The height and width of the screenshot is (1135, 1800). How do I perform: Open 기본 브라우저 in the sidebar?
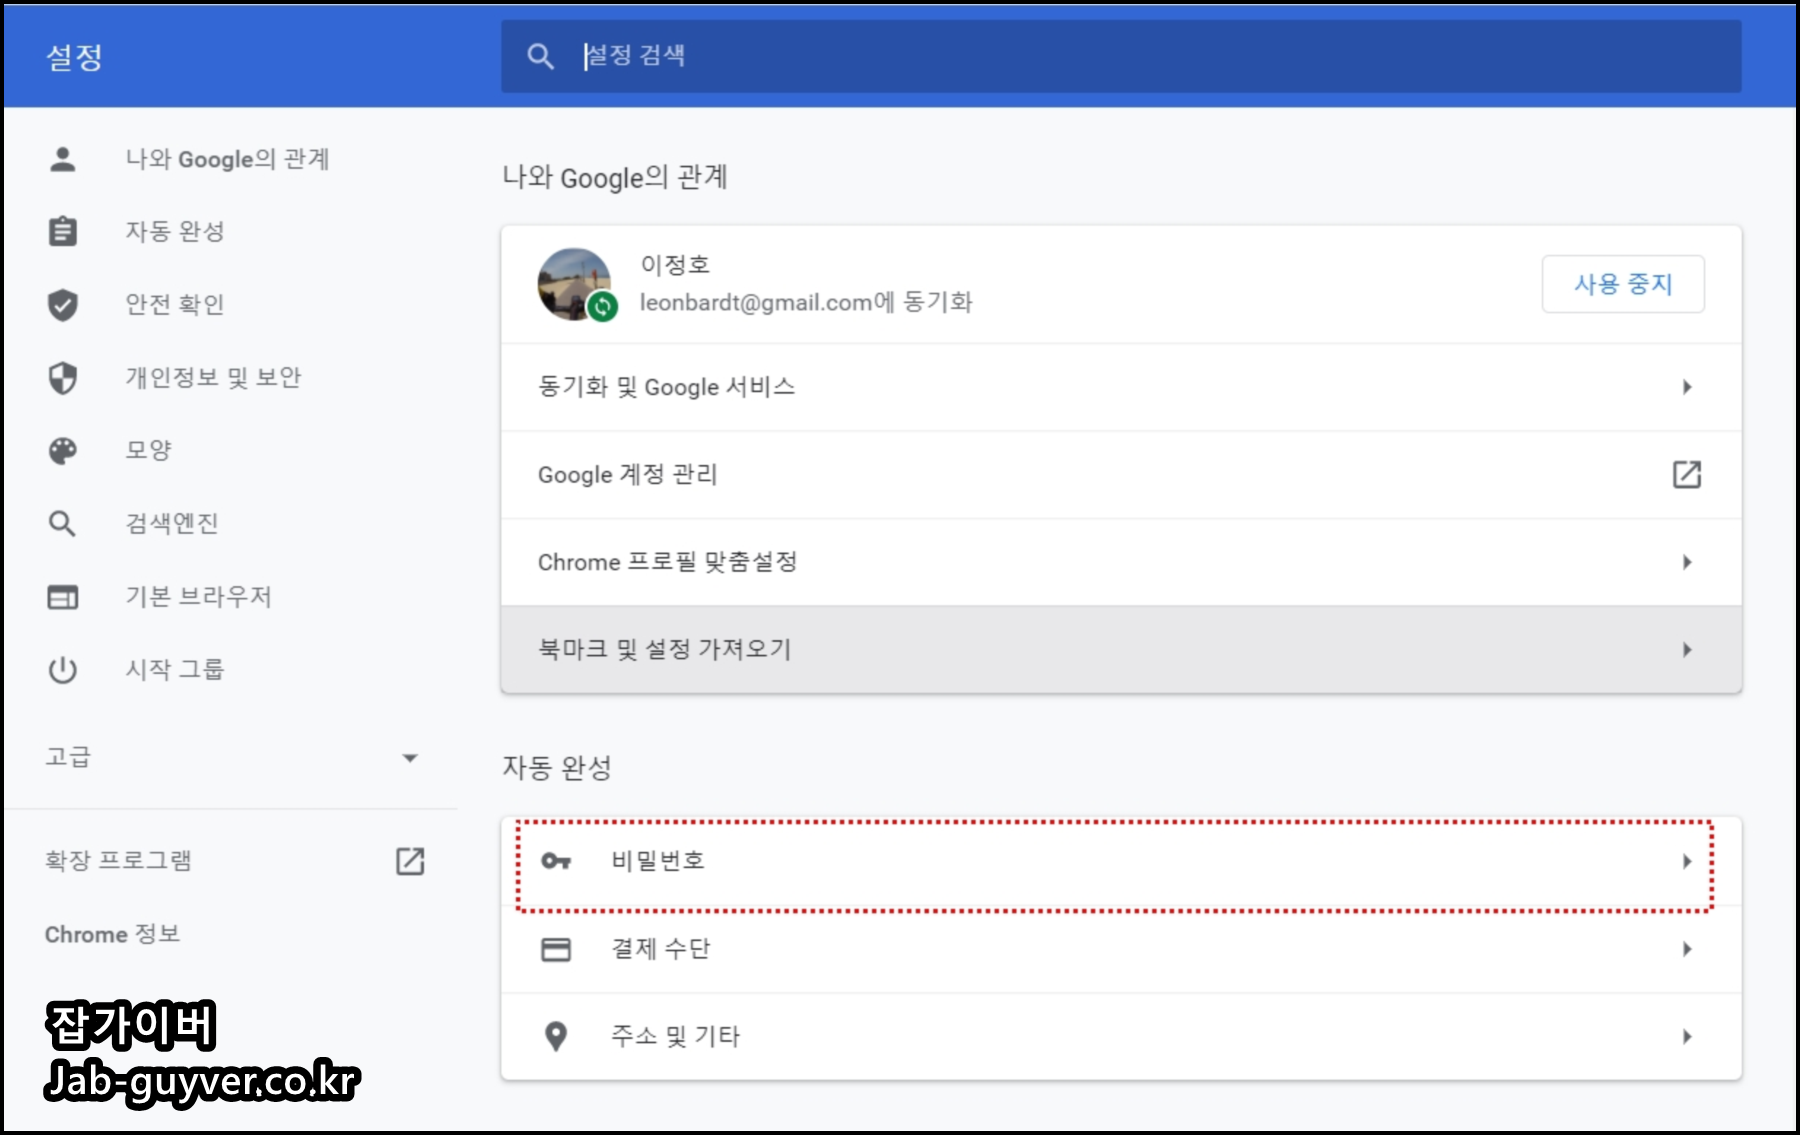click(x=198, y=597)
